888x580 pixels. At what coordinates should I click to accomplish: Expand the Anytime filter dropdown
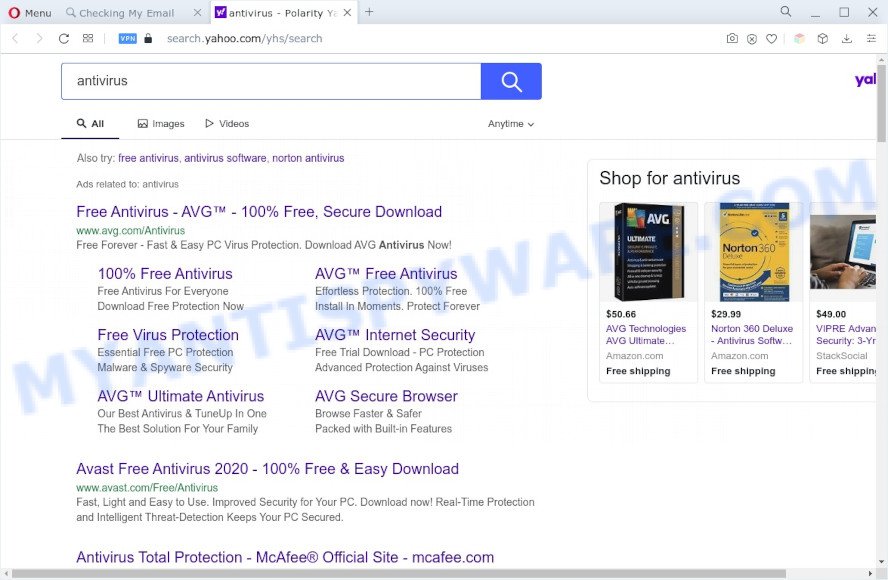click(x=511, y=123)
